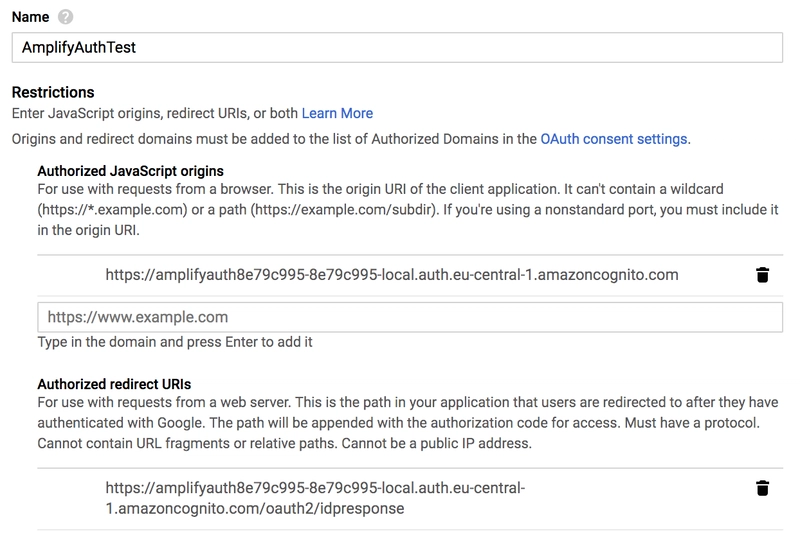Focus the Name field containing AmplifyAuthTest
Image resolution: width=800 pixels, height=533 pixels.
(397, 47)
